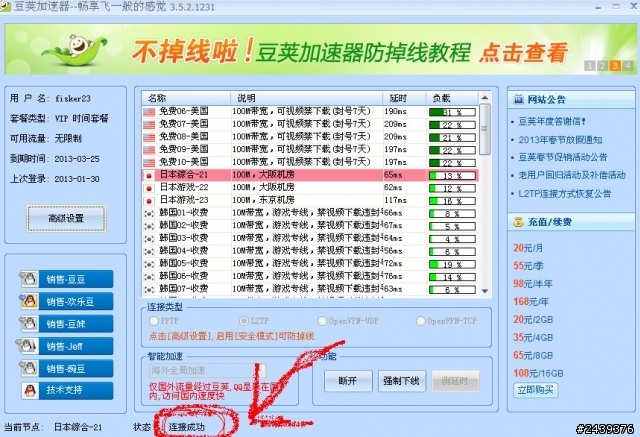Choose the 168元/年 plan
640x437 pixels.
pos(531,302)
